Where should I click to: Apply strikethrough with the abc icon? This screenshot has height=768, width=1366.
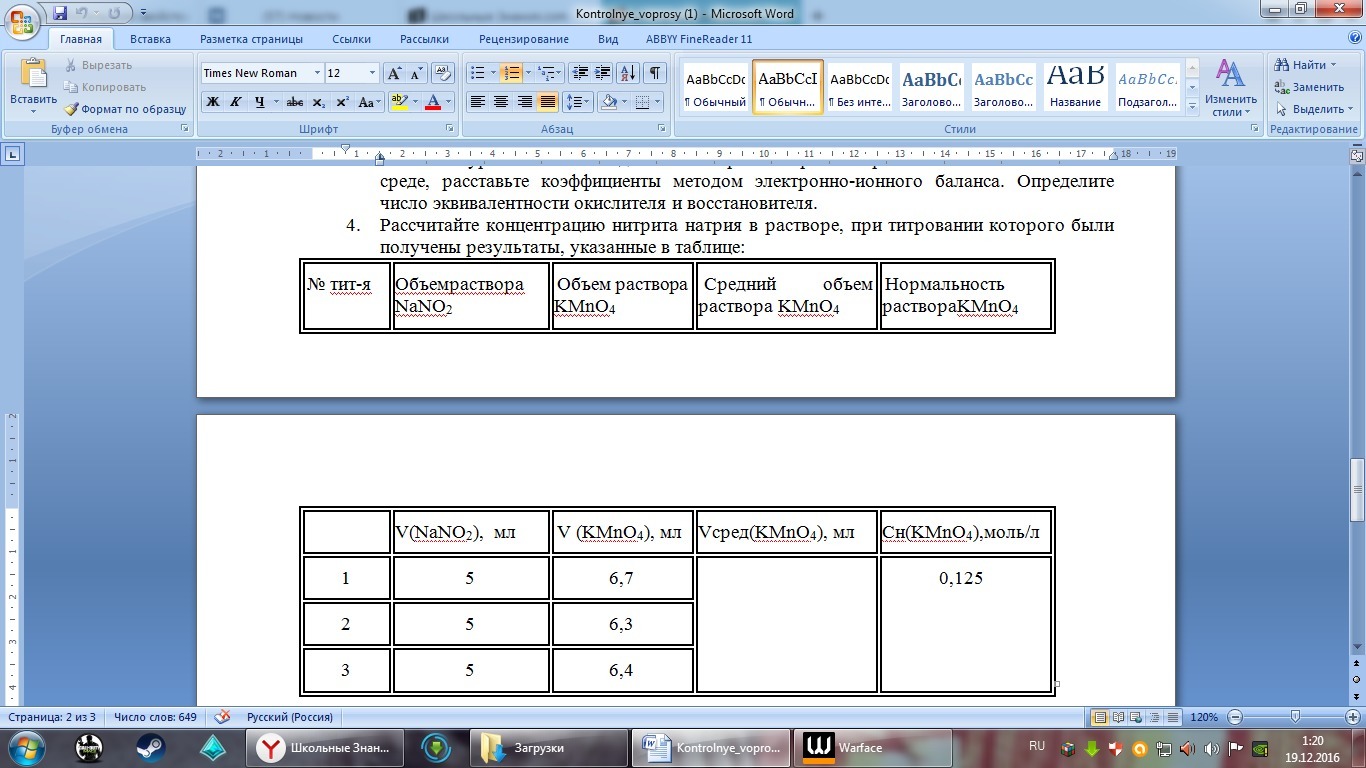coord(294,102)
